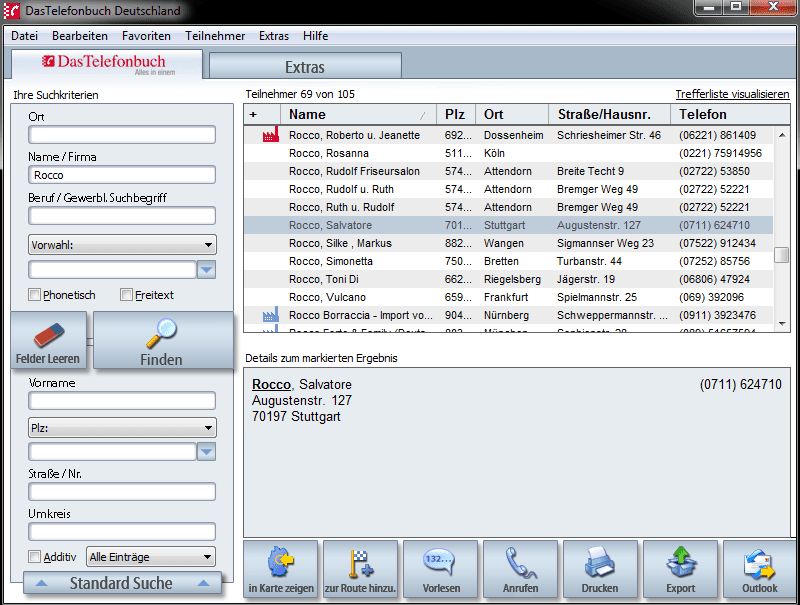Toggle the Freitext checkbox
The image size is (800, 605).
[126, 295]
